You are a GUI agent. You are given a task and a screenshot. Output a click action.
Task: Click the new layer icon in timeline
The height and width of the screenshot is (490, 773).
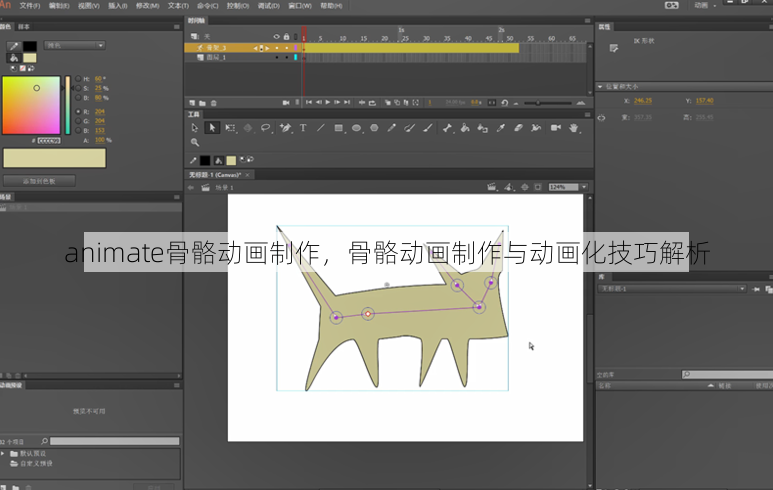192,103
